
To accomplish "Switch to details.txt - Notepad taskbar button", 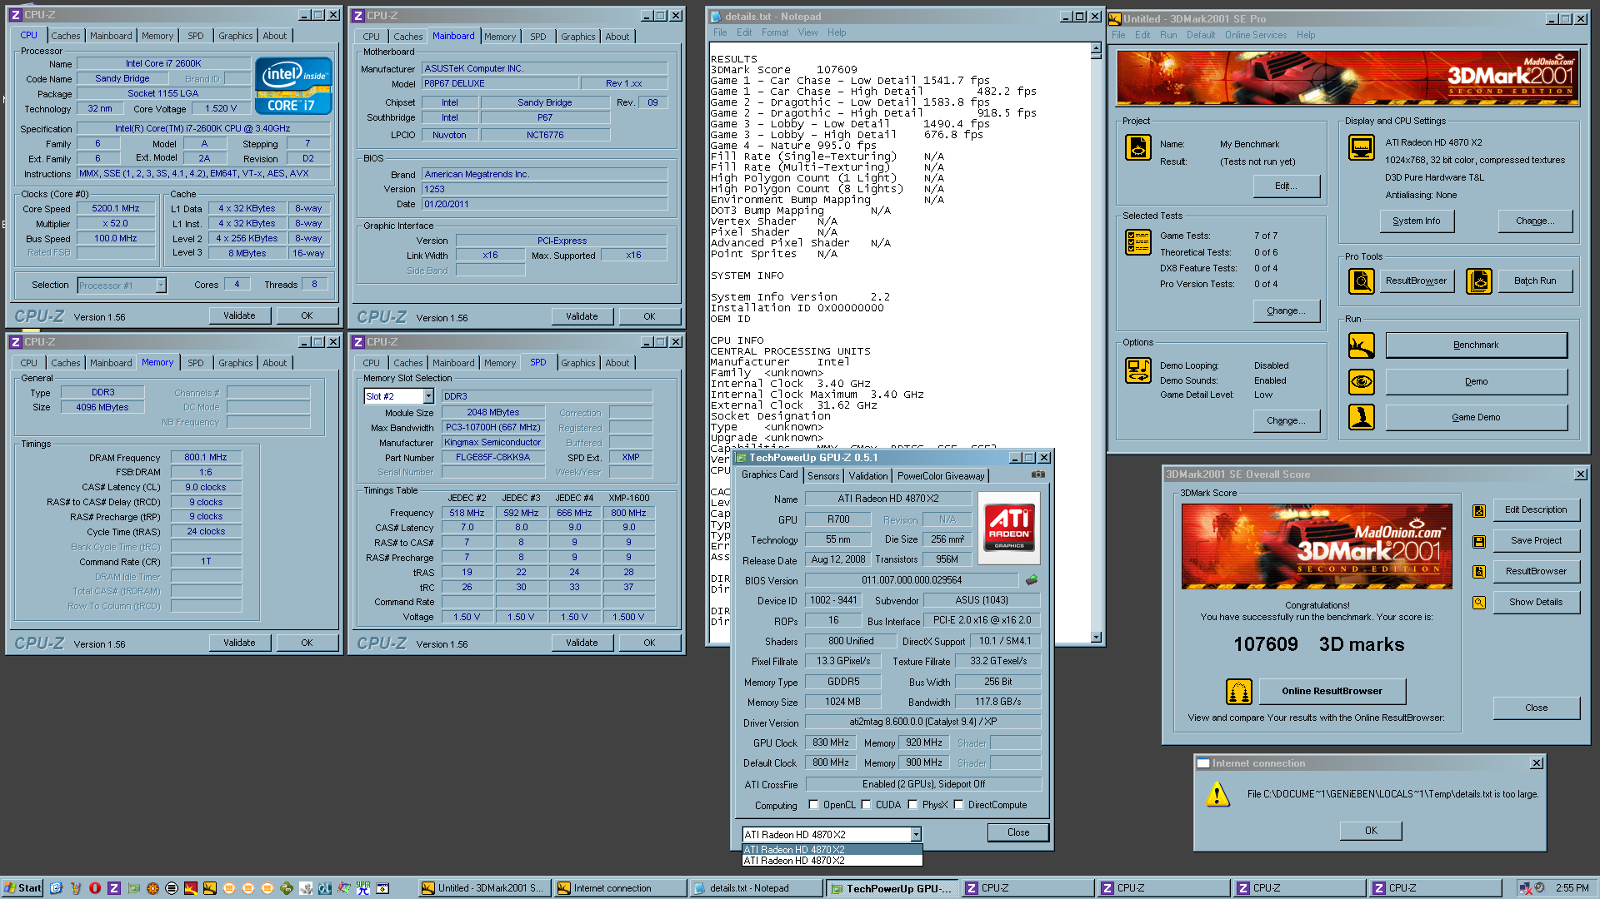I will click(757, 888).
